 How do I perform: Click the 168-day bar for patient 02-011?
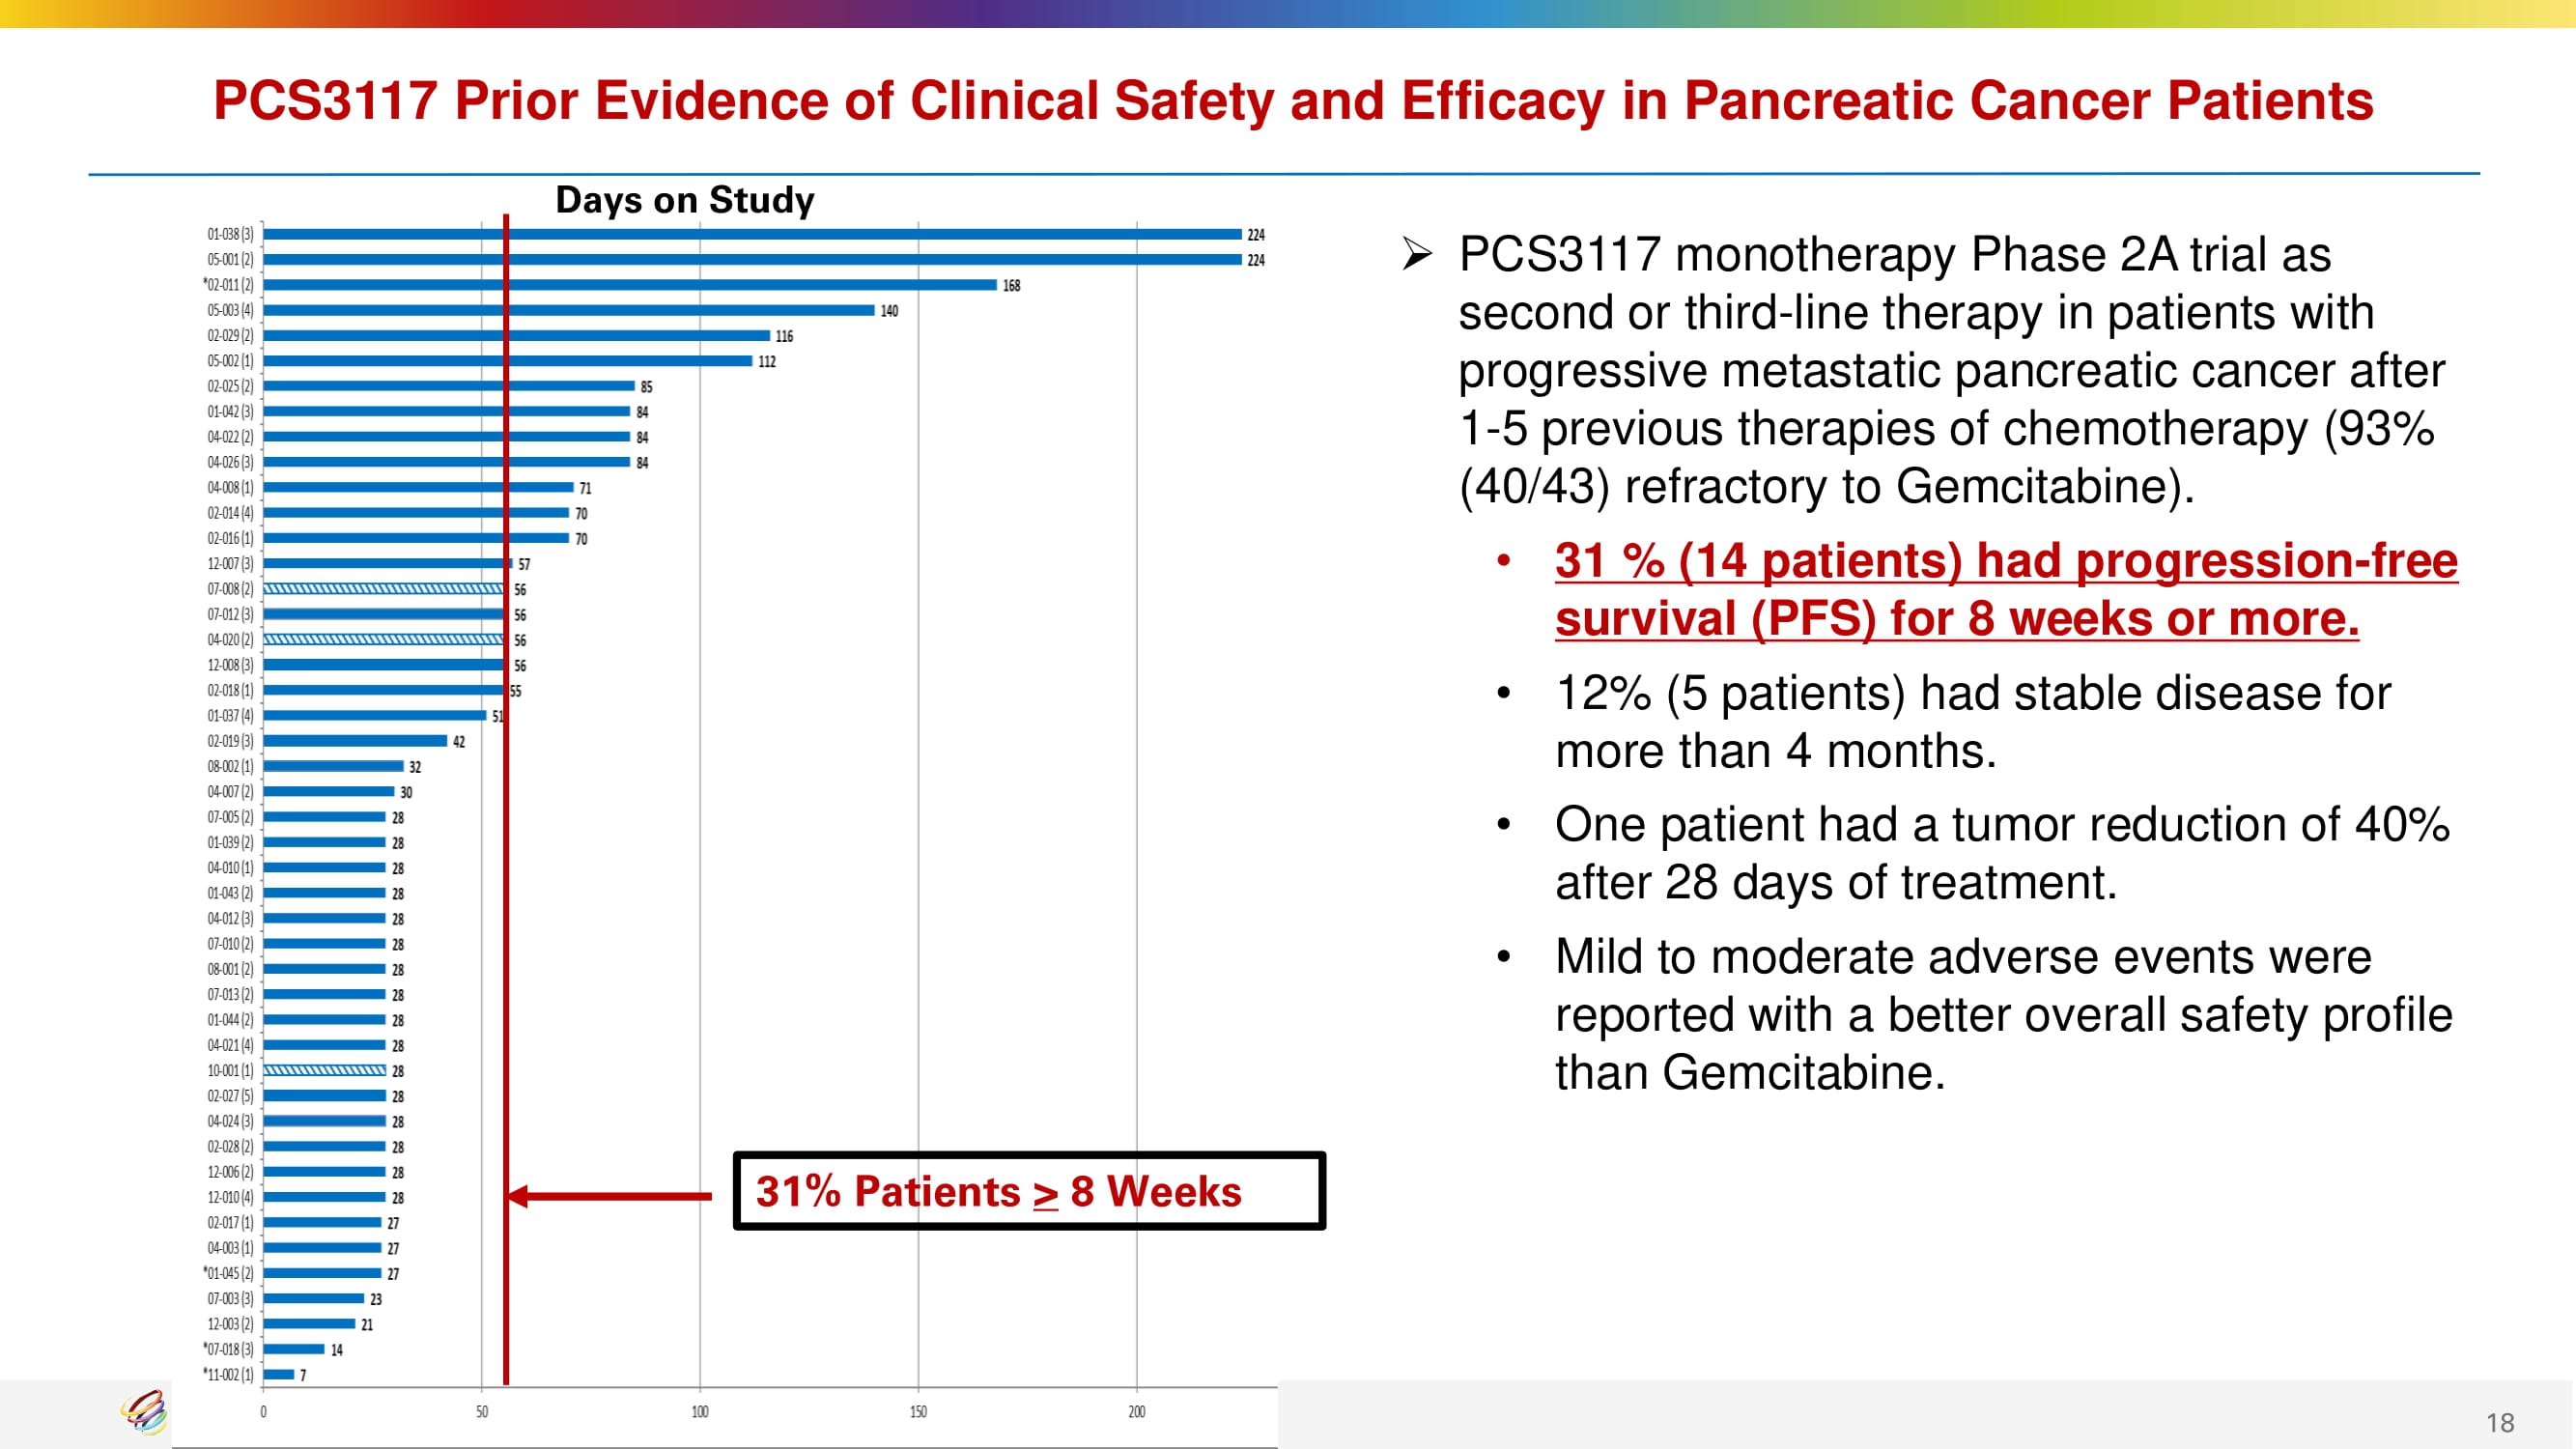pos(630,285)
